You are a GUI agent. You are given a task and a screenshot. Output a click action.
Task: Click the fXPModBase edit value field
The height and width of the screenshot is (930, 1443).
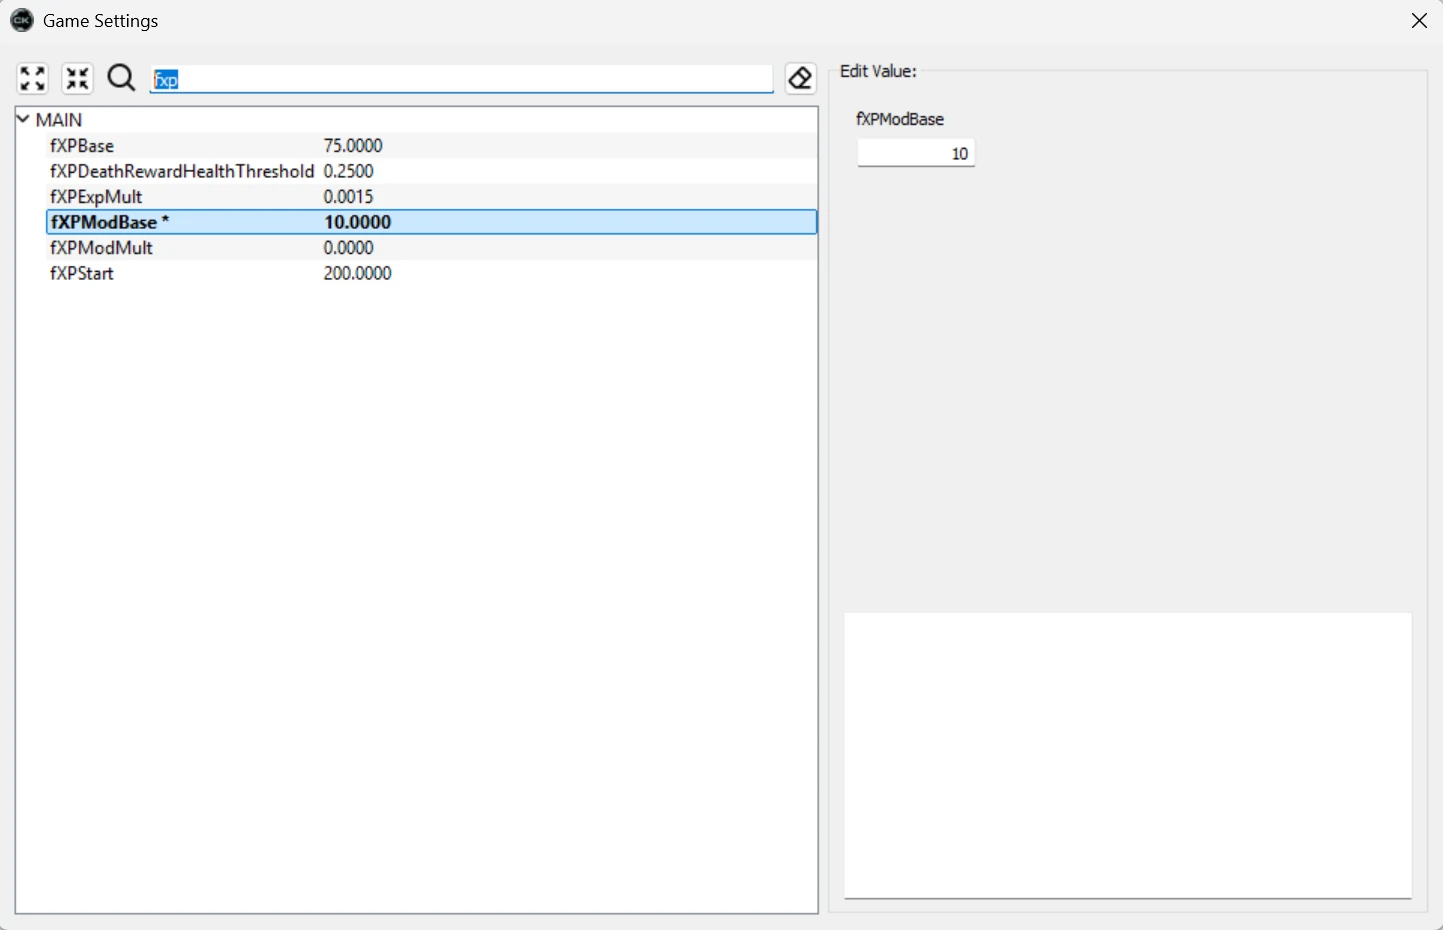pos(915,153)
